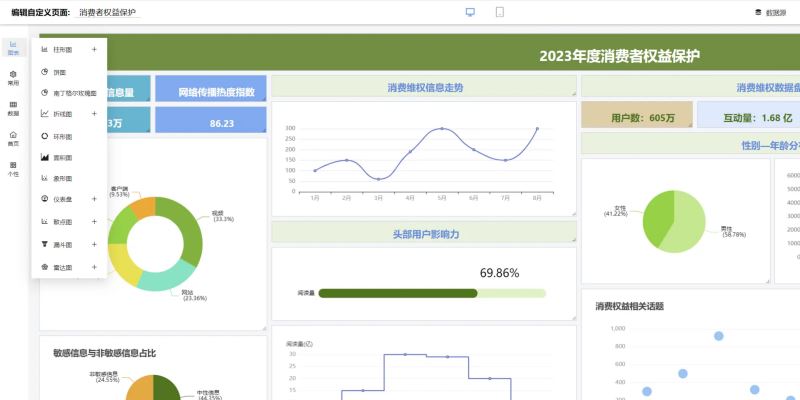Click the 男性 (58.78%) pie label
This screenshot has width=800, height=400.
[733, 232]
